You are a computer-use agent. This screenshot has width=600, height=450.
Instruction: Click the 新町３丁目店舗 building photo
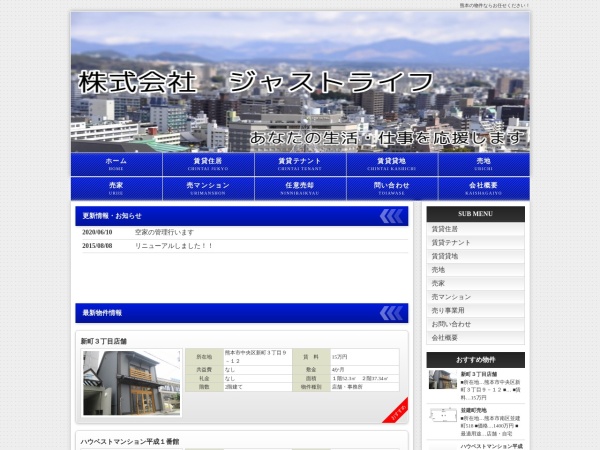click(132, 383)
